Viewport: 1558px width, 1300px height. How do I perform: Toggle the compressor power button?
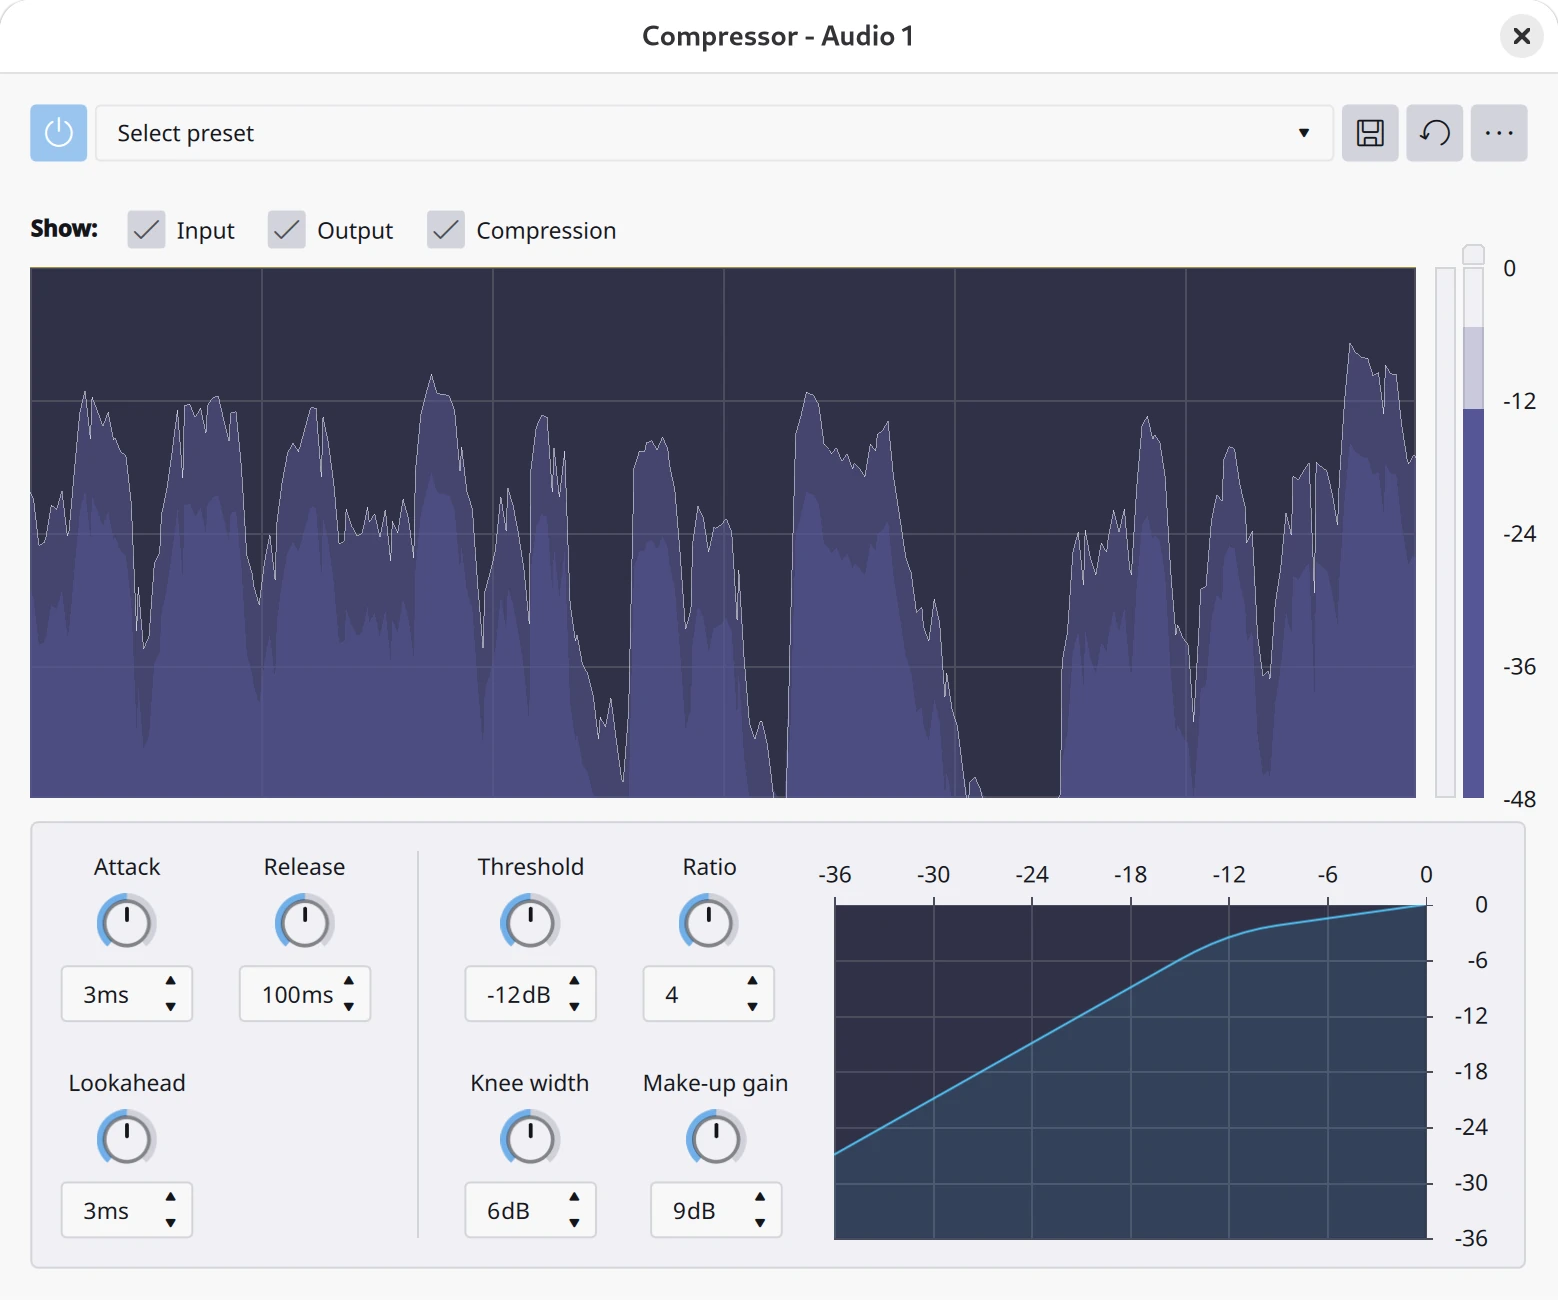pyautogui.click(x=58, y=133)
